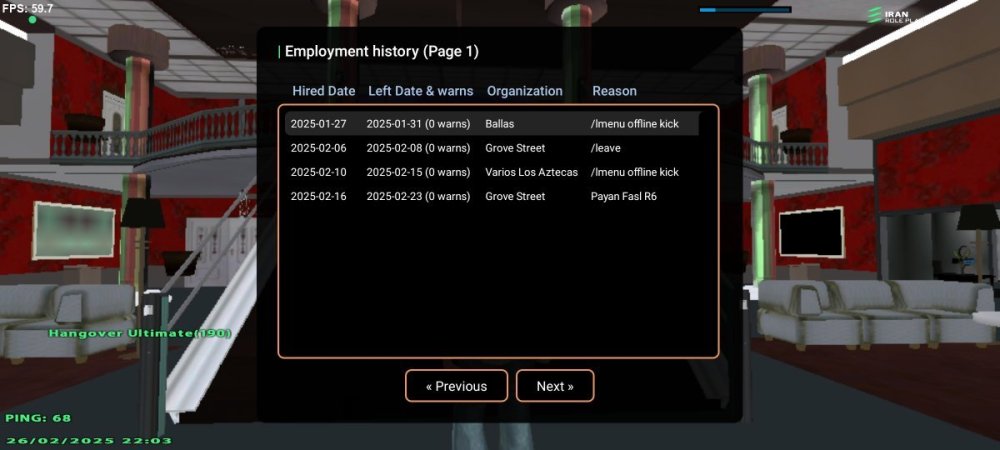Image resolution: width=1000 pixels, height=450 pixels.
Task: Click the Reason column header
Action: [614, 91]
